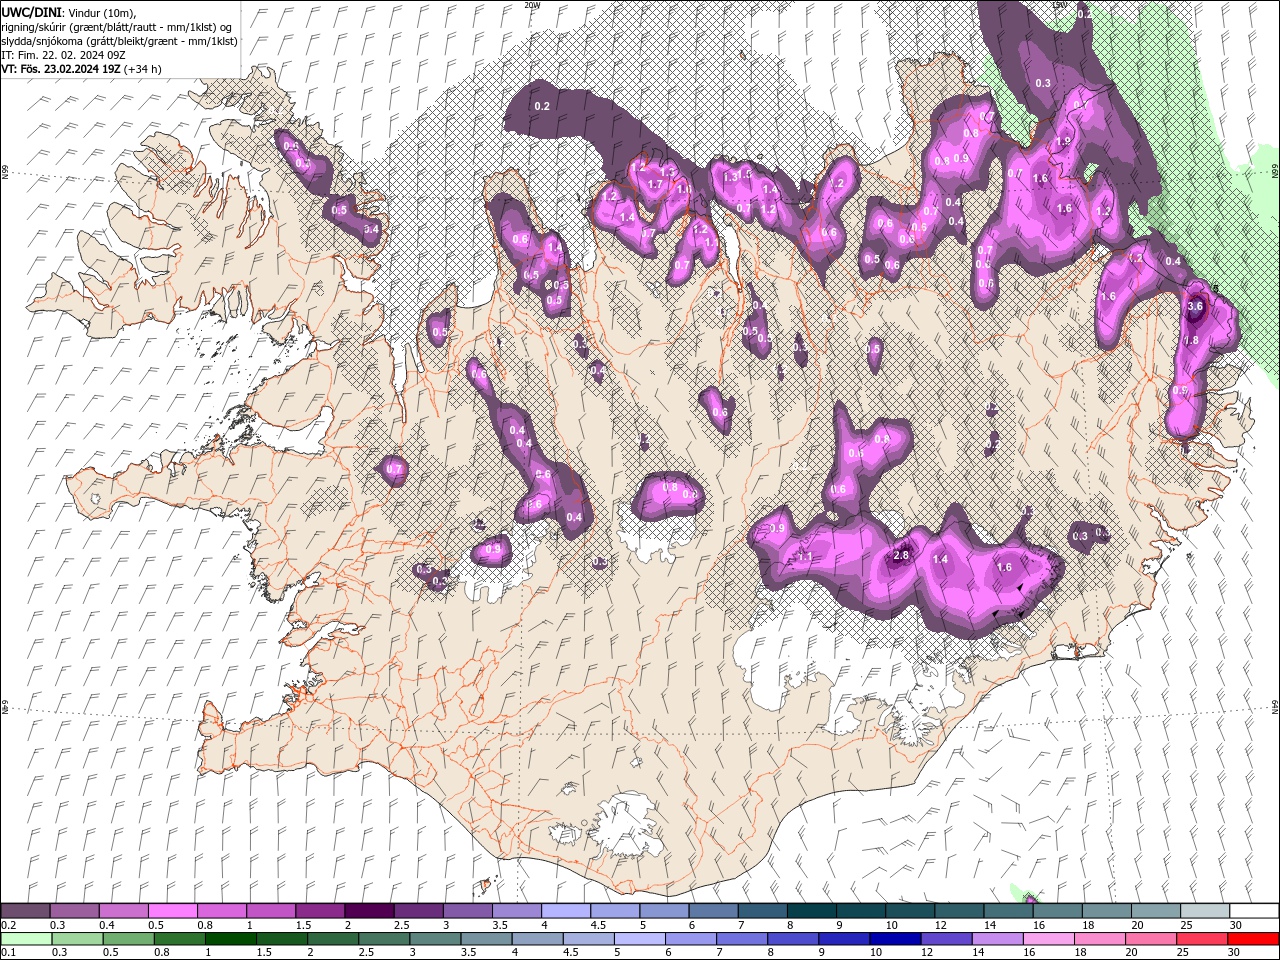Click the 1.9 snowfall value in the northeast
The image size is (1280, 960).
(x=1063, y=142)
